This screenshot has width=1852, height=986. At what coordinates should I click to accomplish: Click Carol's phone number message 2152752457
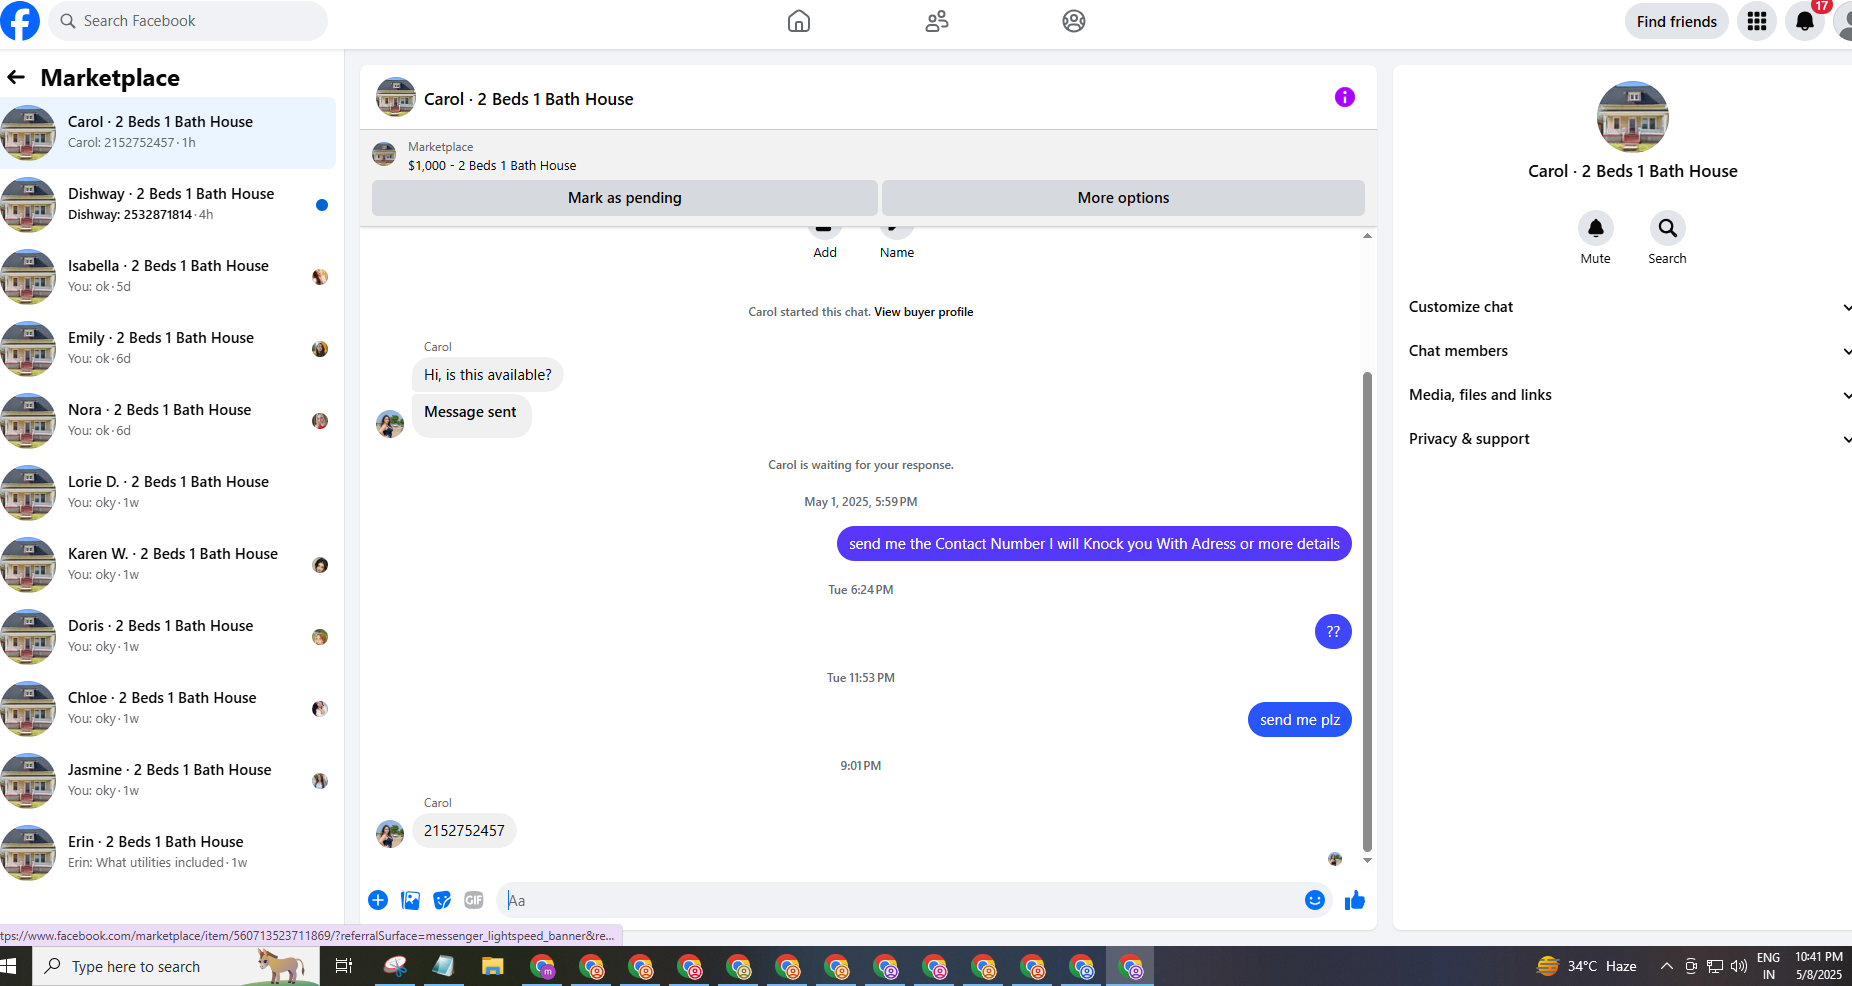[x=464, y=831]
